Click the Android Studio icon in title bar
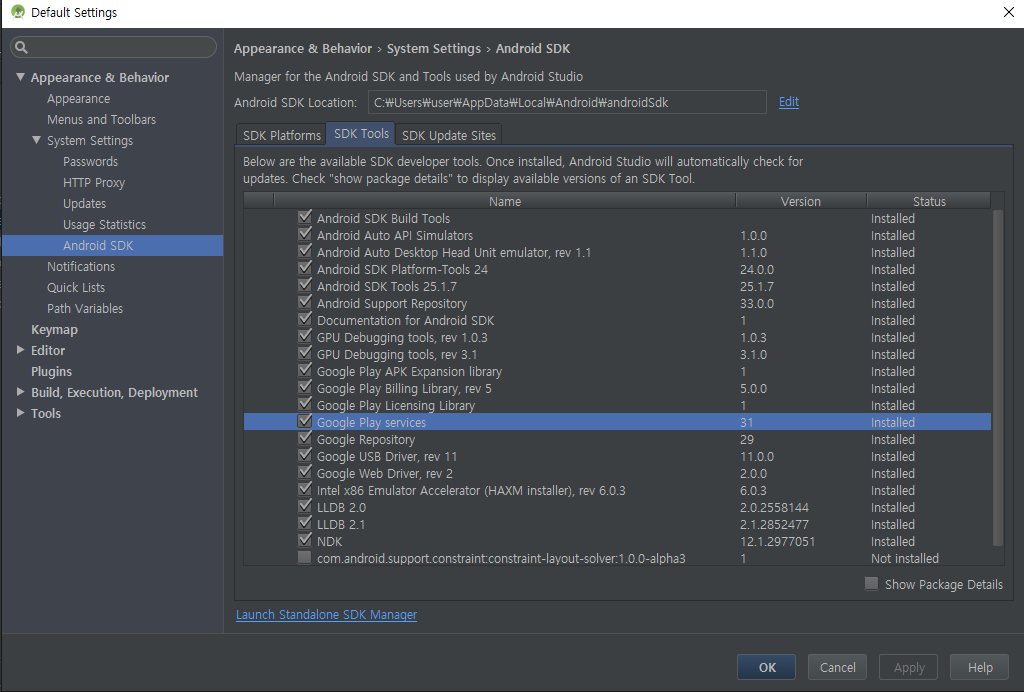 (18, 12)
